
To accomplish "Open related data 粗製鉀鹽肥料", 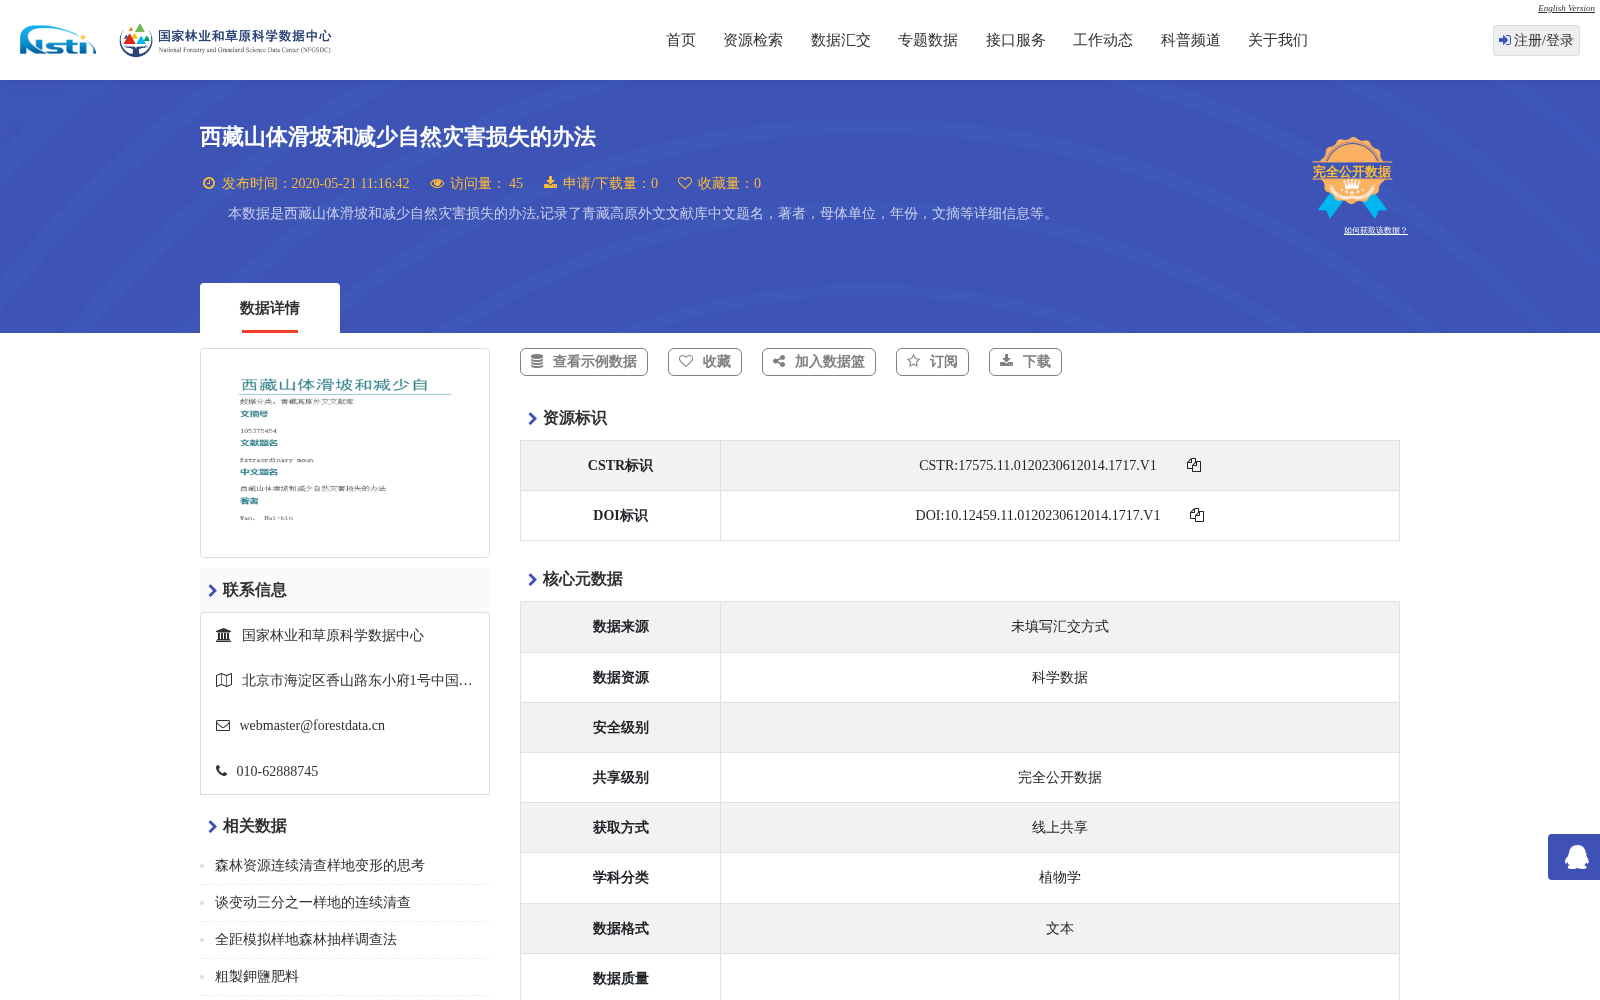I will [257, 977].
